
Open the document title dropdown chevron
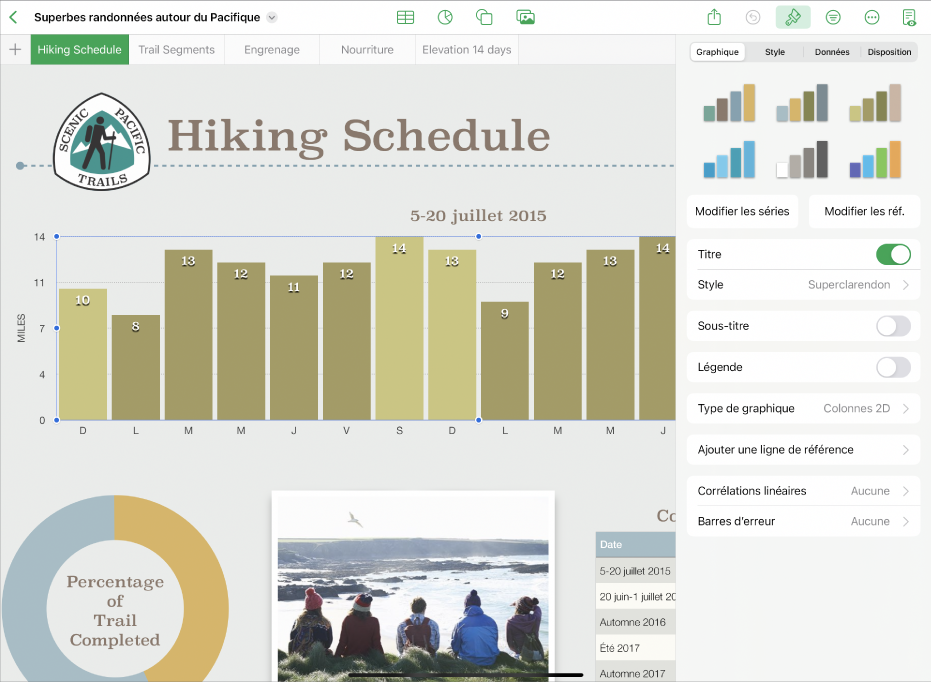pos(271,17)
